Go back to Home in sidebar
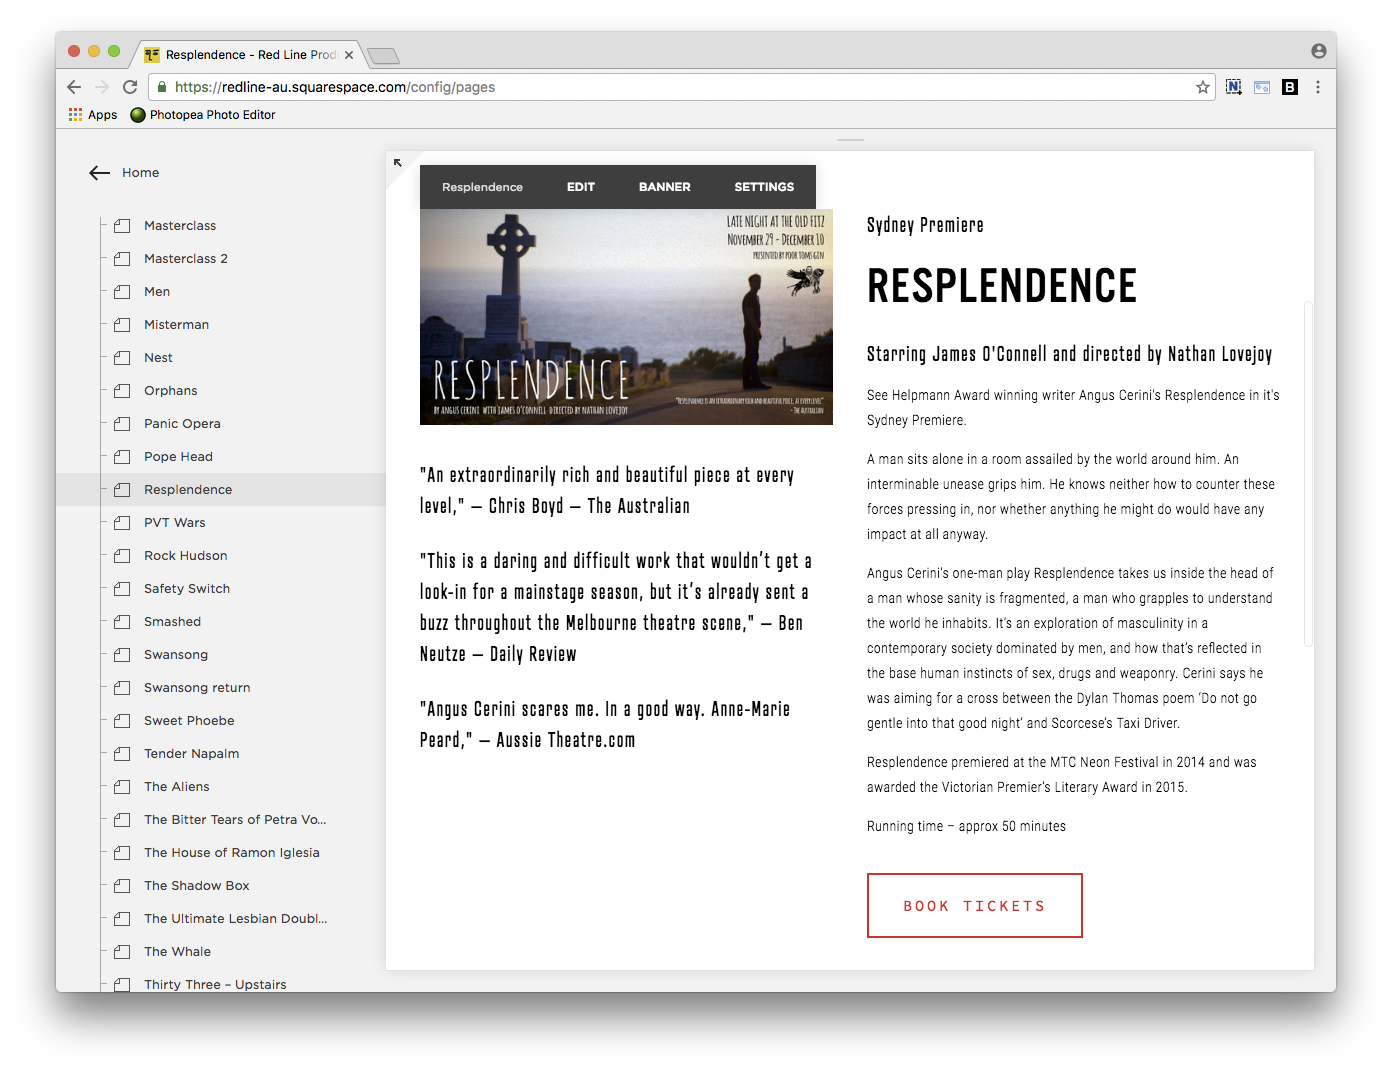This screenshot has height=1072, width=1392. (124, 173)
